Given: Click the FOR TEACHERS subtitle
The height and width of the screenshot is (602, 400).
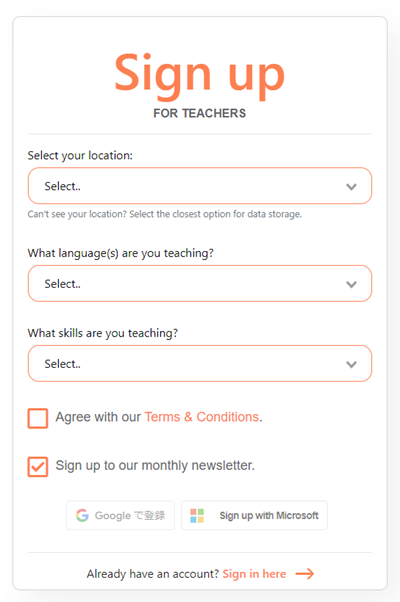Looking at the screenshot, I should point(200,113).
